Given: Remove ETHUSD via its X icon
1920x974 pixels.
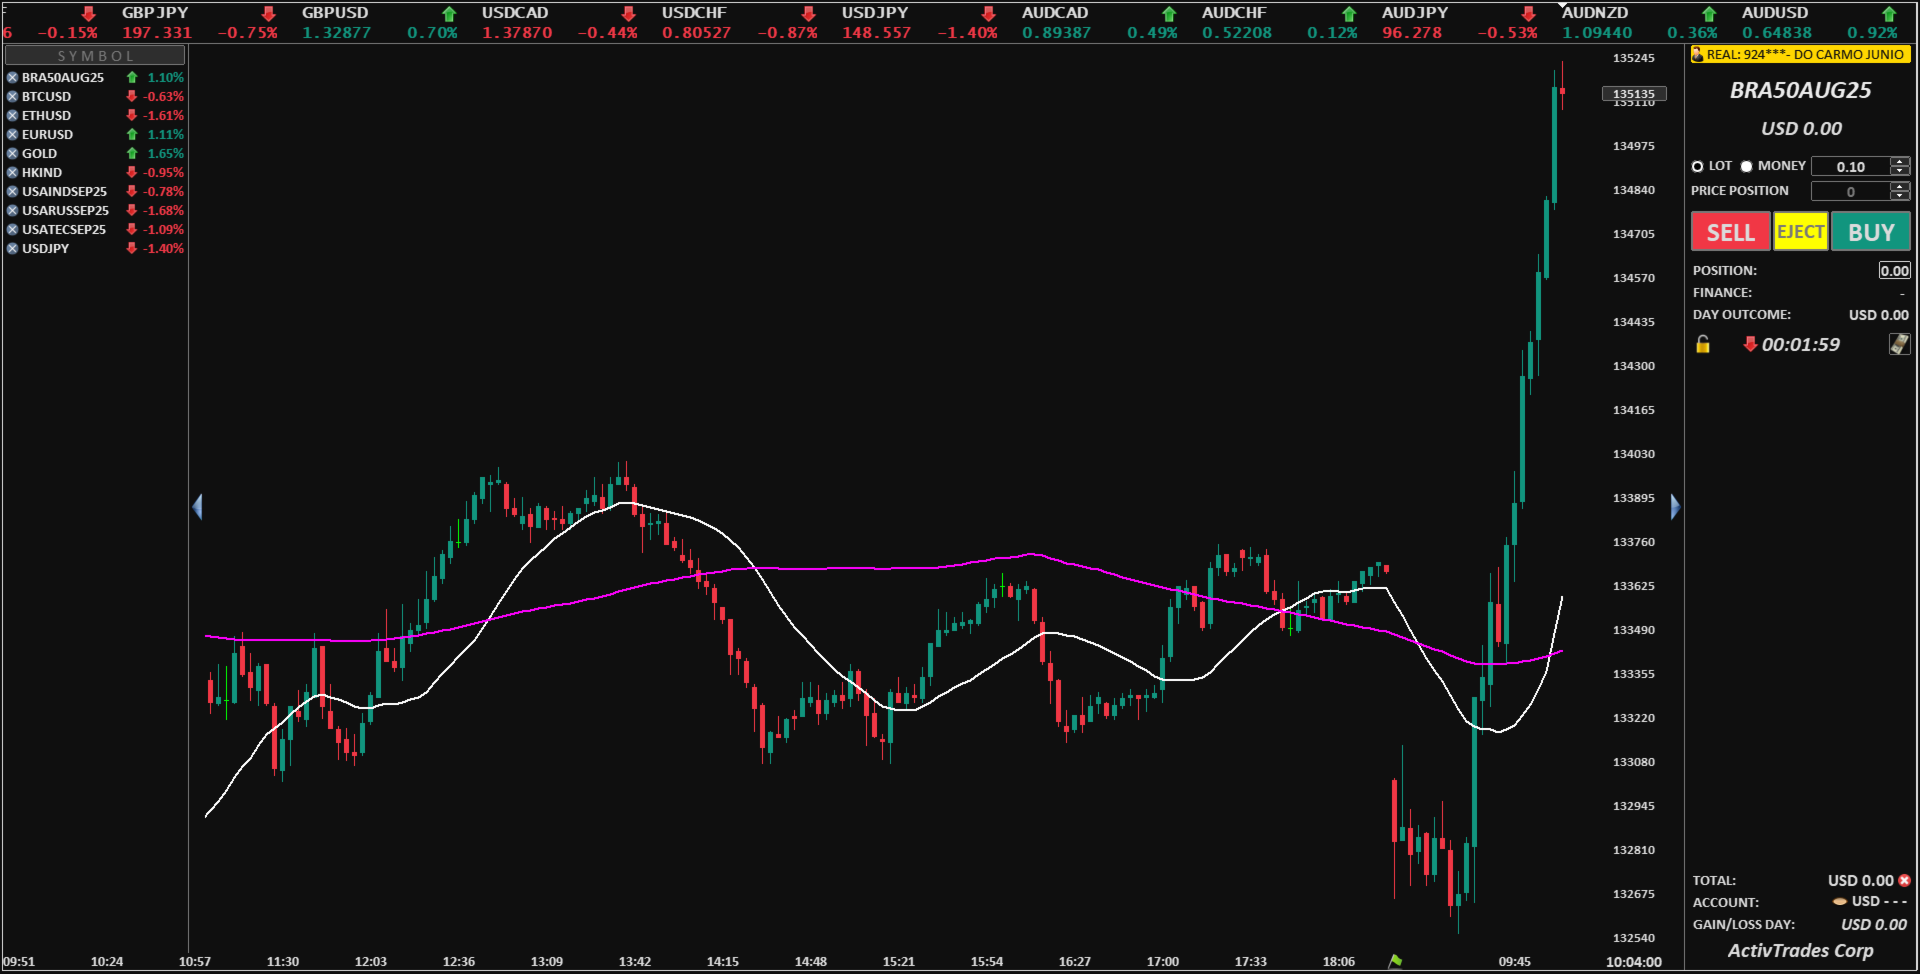Looking at the screenshot, I should pos(12,115).
